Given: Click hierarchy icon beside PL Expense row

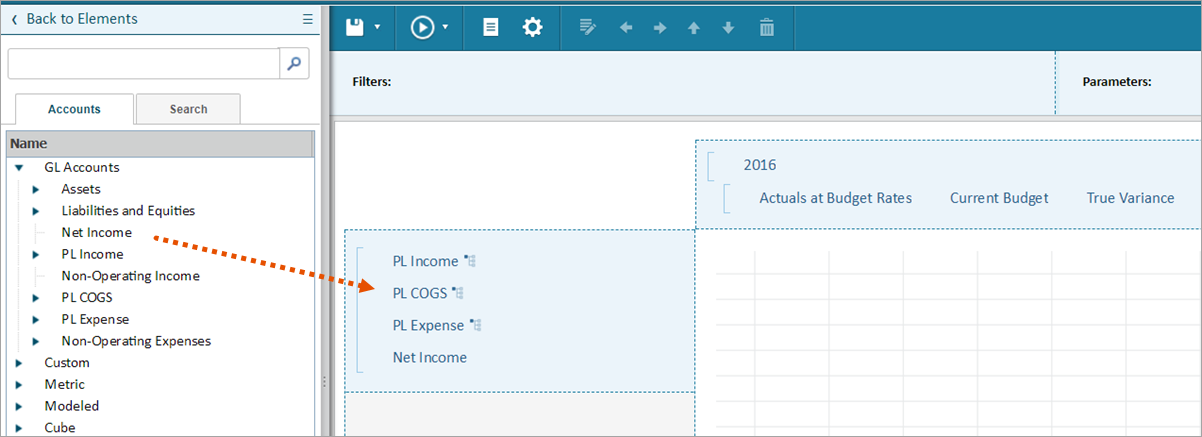Looking at the screenshot, I should coord(476,325).
